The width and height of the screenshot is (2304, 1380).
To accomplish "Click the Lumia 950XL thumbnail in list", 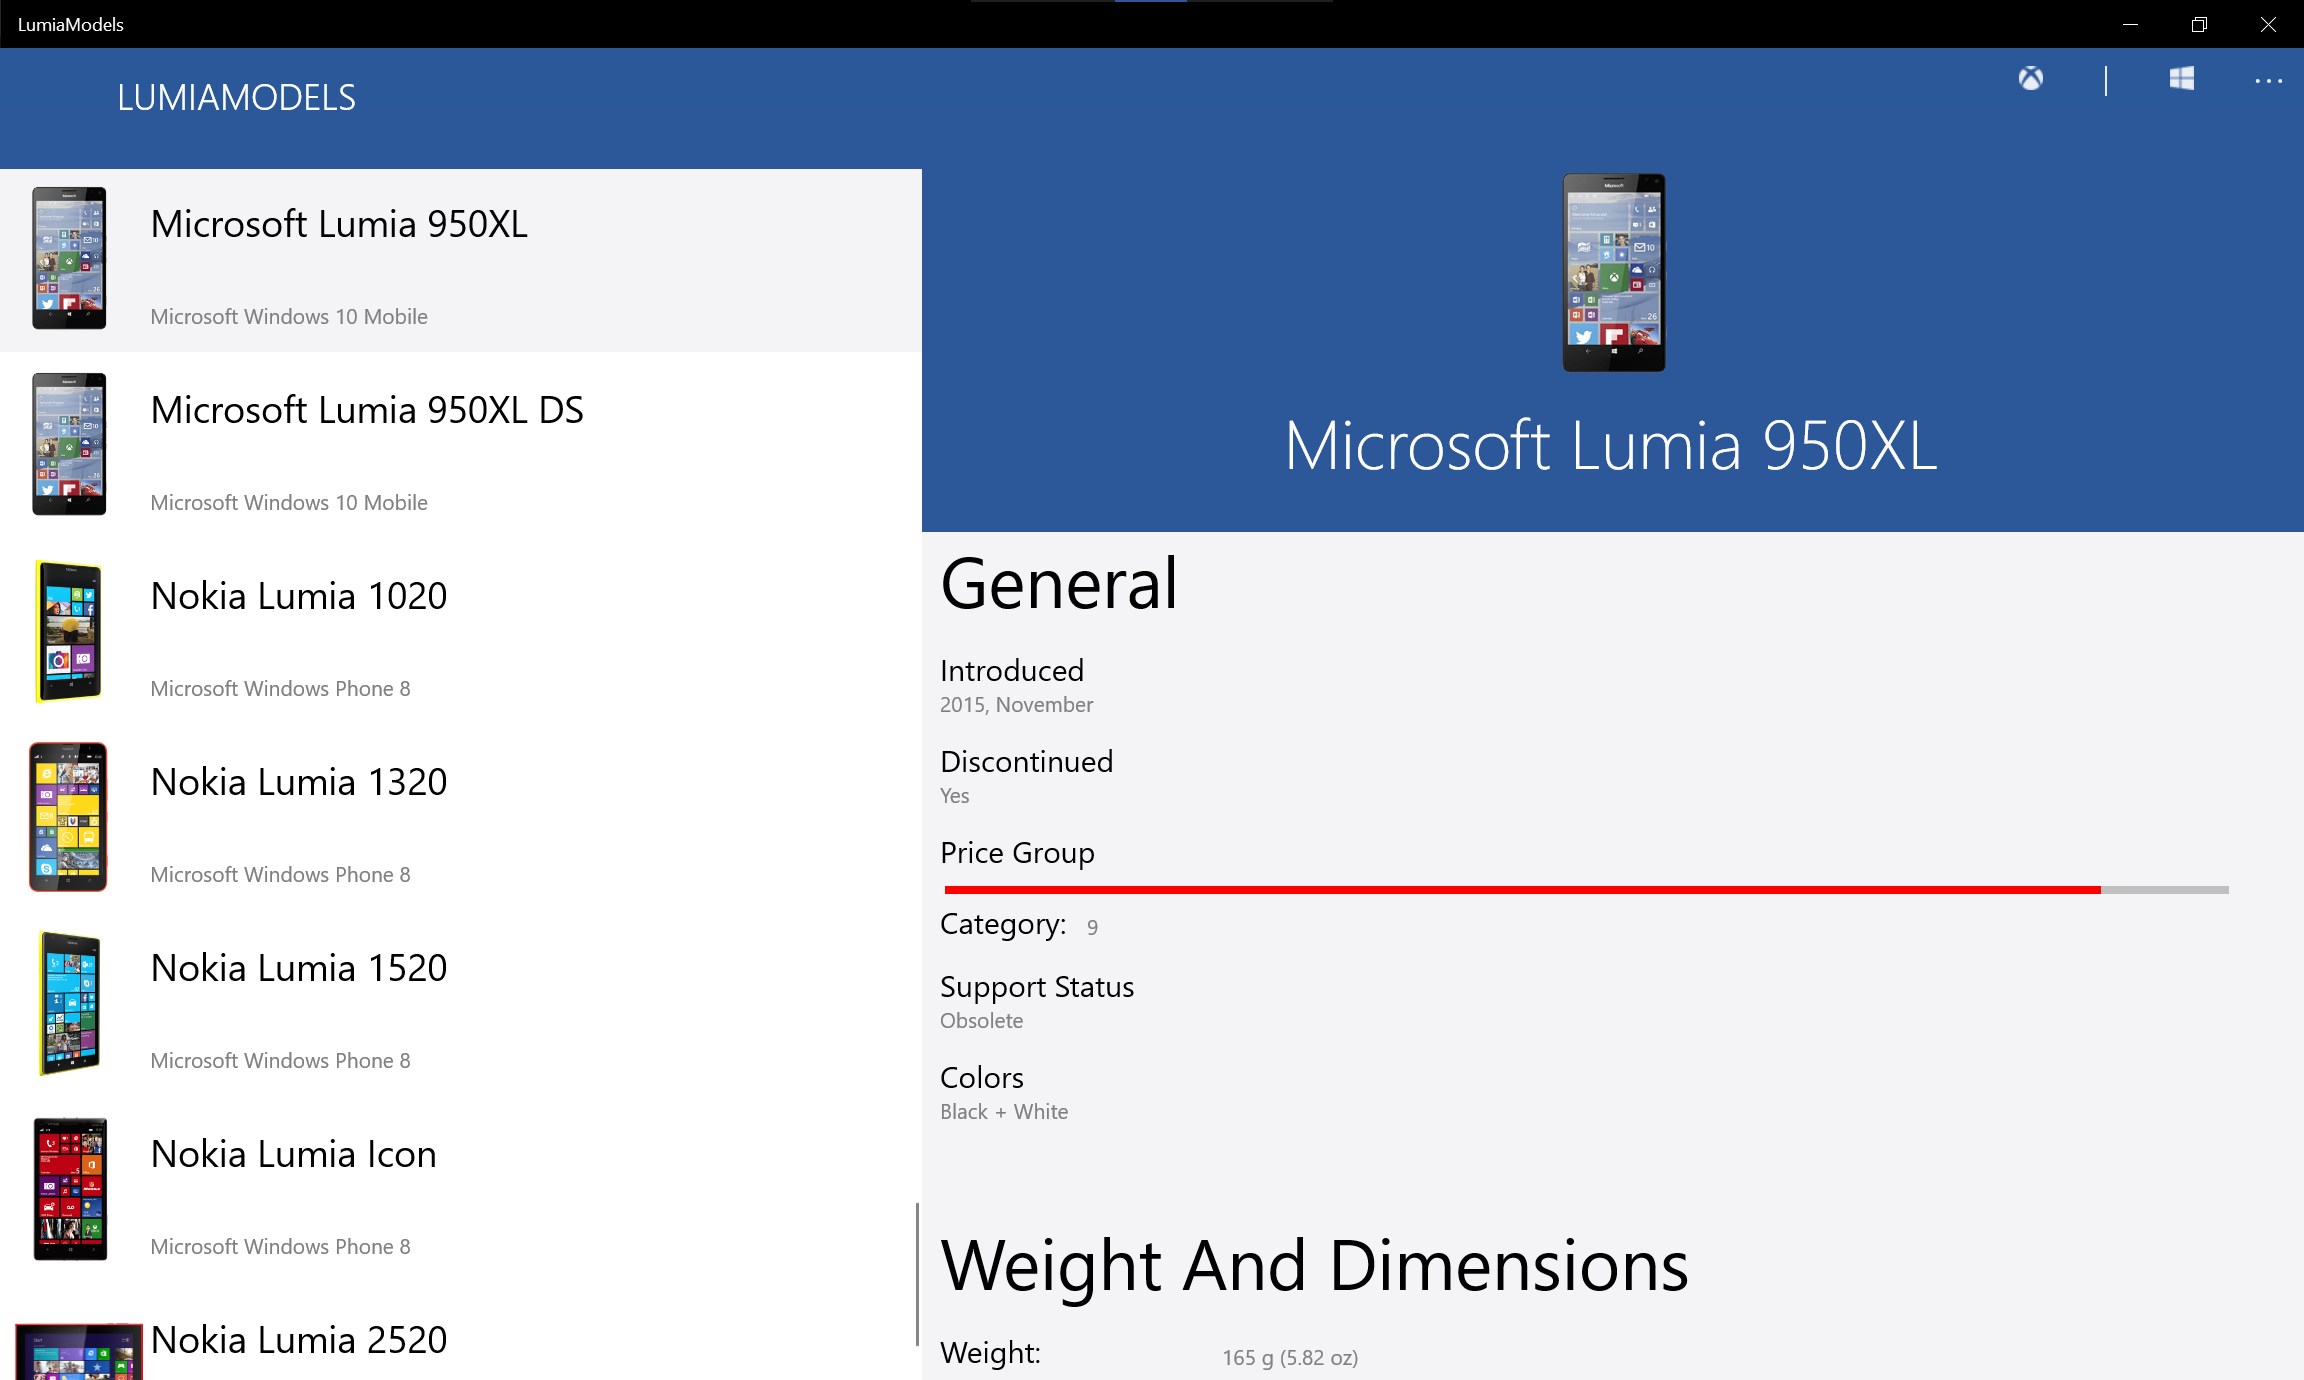I will pyautogui.click(x=69, y=258).
